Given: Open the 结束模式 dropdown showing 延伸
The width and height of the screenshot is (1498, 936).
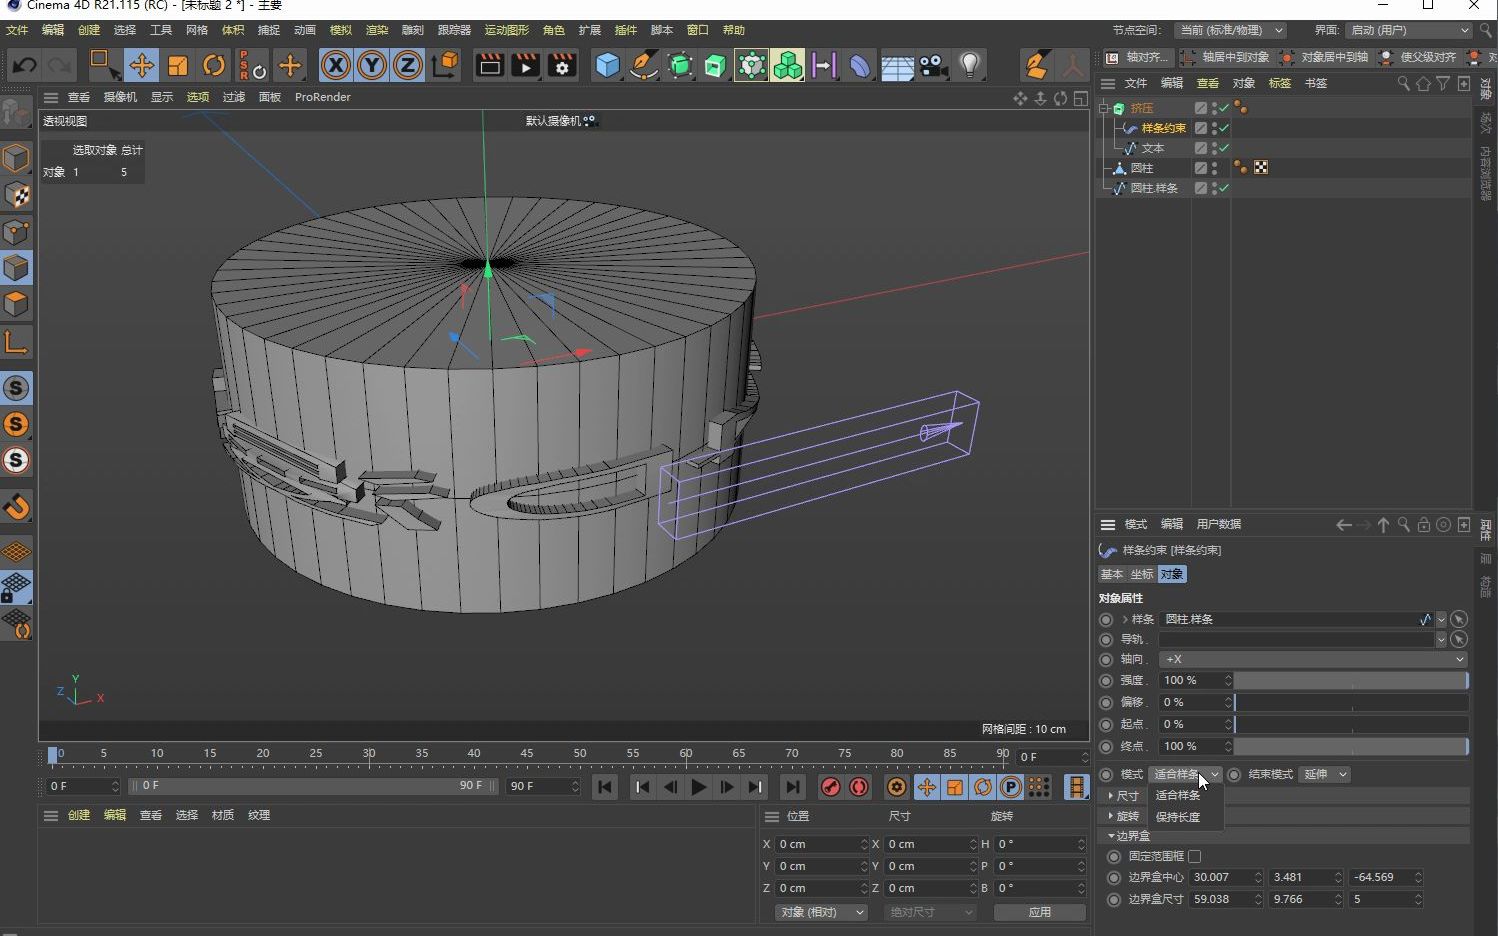Looking at the screenshot, I should pos(1324,773).
